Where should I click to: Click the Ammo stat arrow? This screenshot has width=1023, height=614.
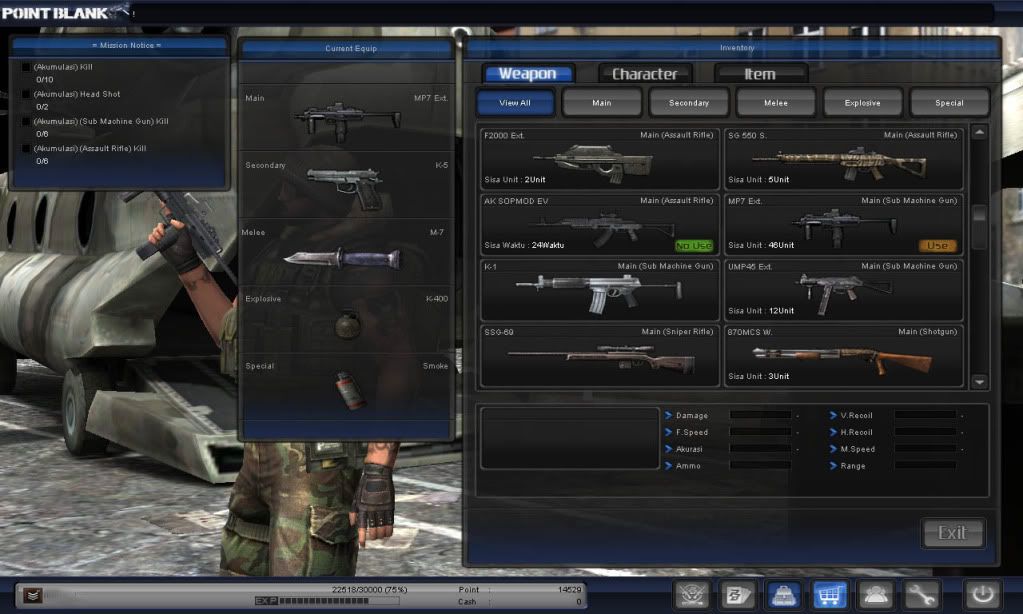[x=668, y=466]
